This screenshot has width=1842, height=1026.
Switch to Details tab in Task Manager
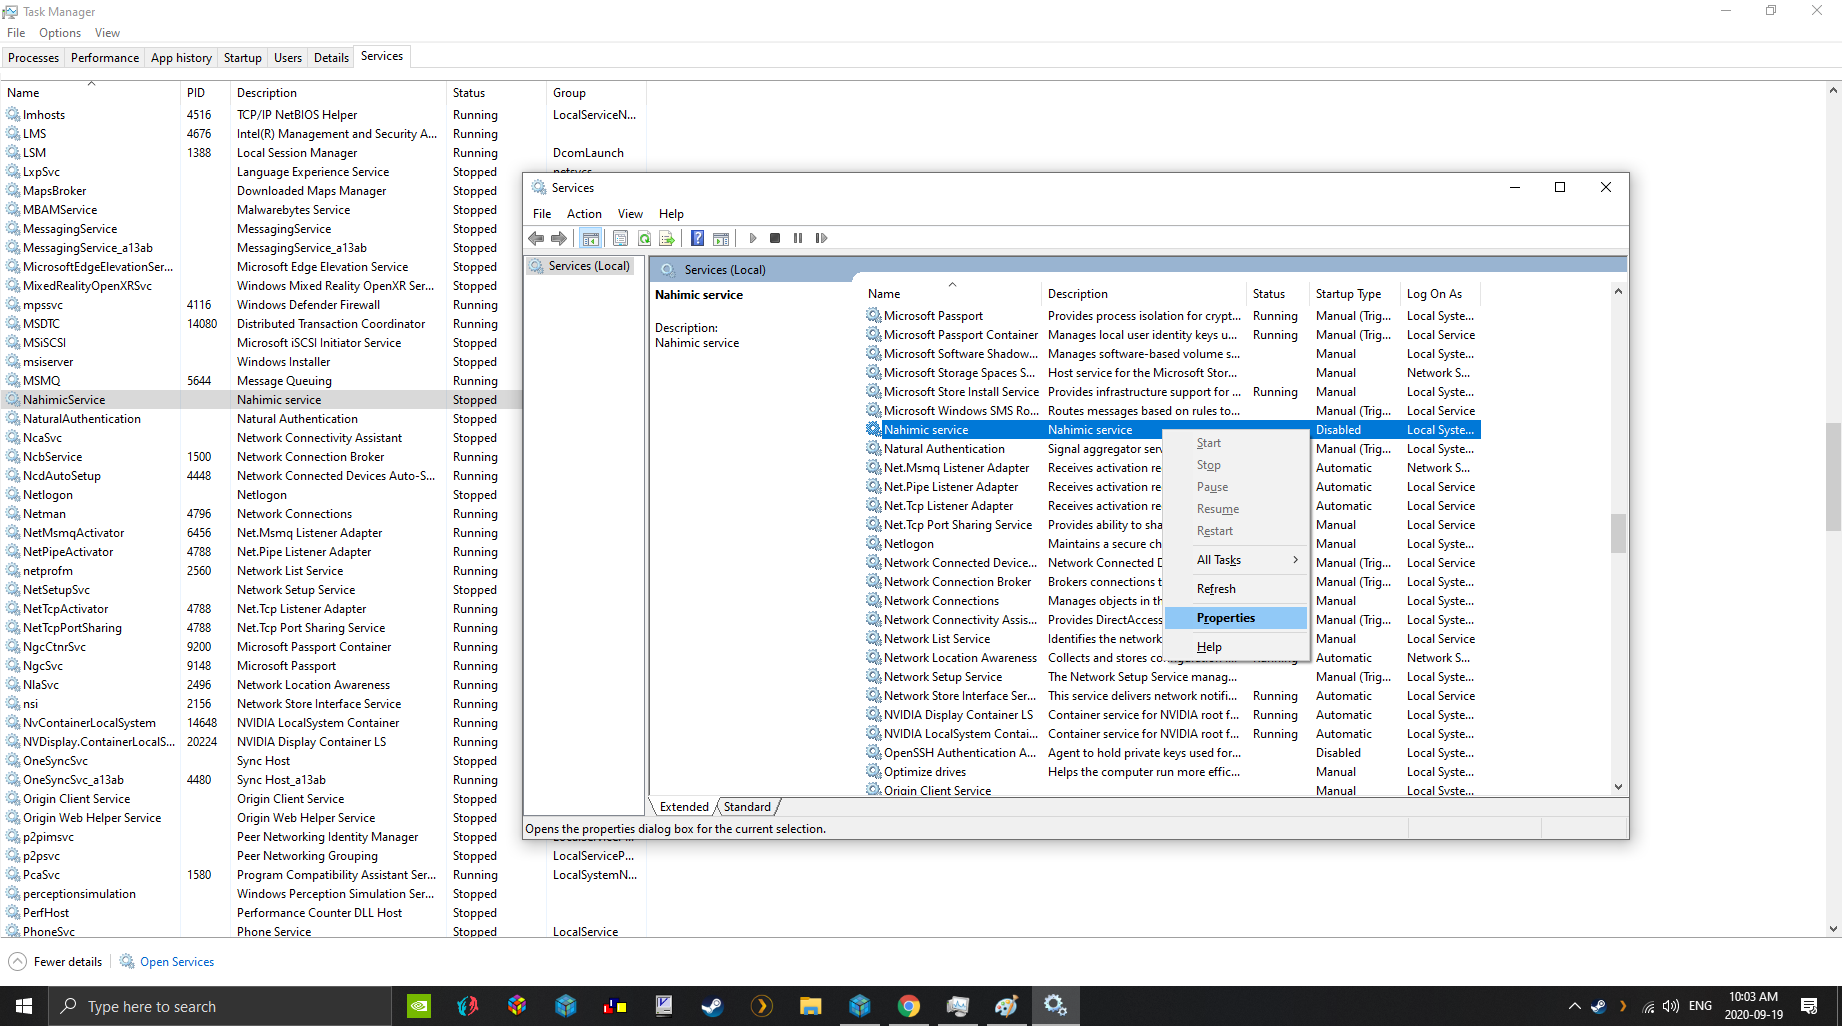[331, 58]
